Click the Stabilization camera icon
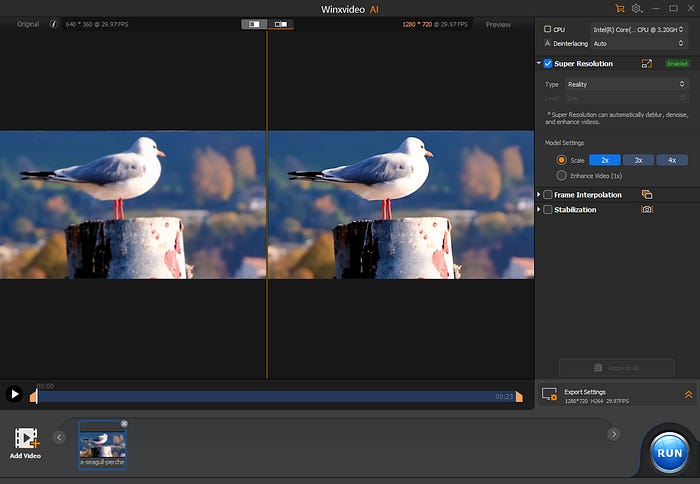700x484 pixels. [647, 210]
